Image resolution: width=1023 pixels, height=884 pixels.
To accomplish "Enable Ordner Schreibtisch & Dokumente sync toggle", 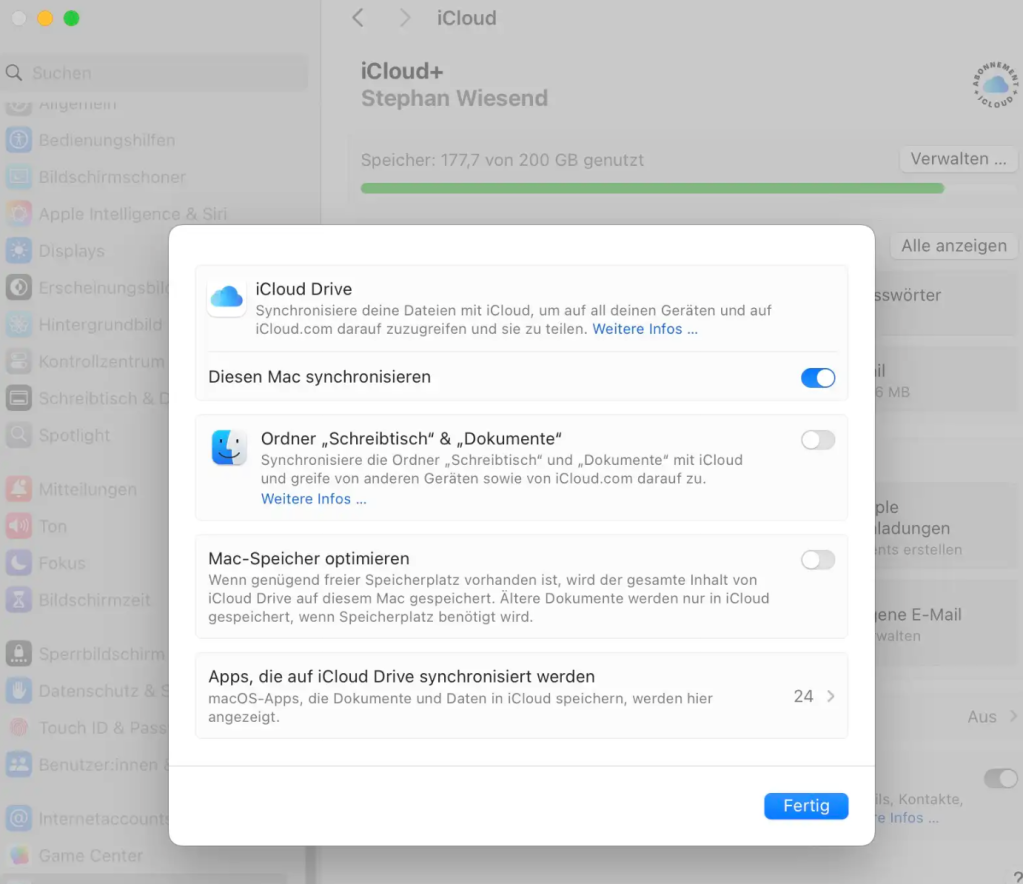I will click(817, 440).
